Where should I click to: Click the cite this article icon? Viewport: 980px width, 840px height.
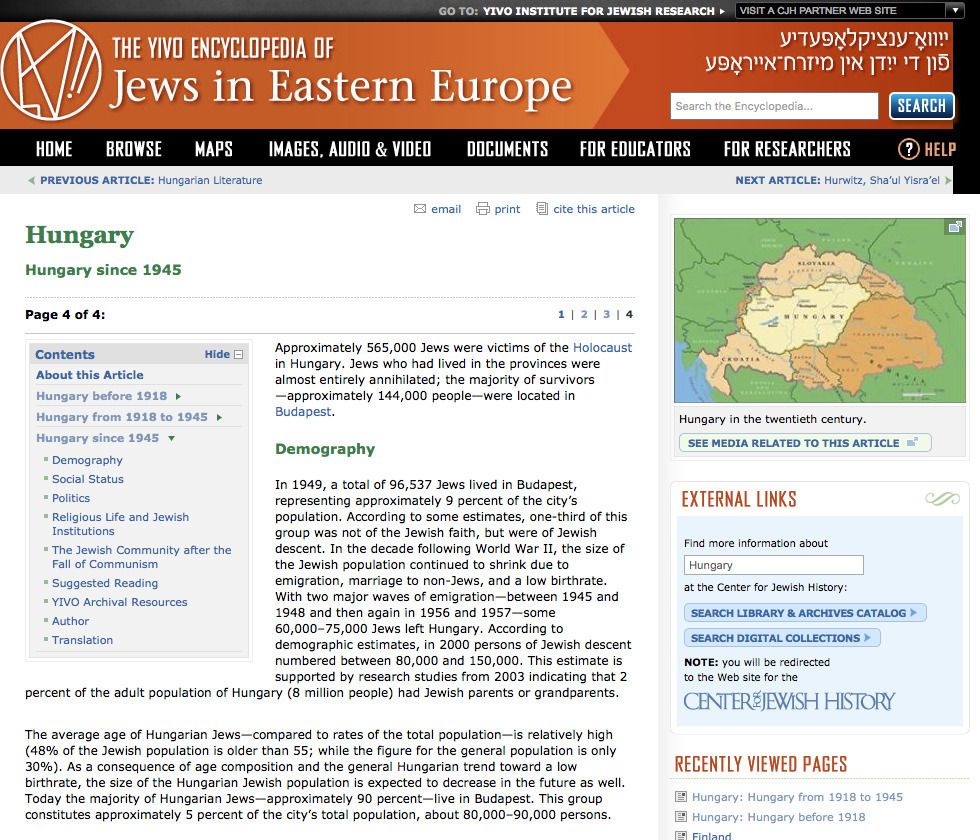point(541,209)
